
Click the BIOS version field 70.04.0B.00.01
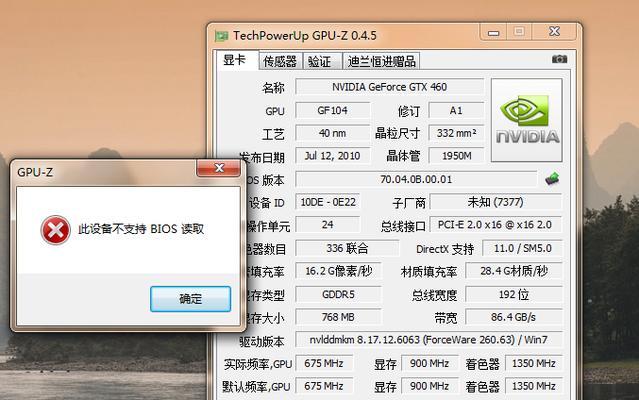(416, 179)
